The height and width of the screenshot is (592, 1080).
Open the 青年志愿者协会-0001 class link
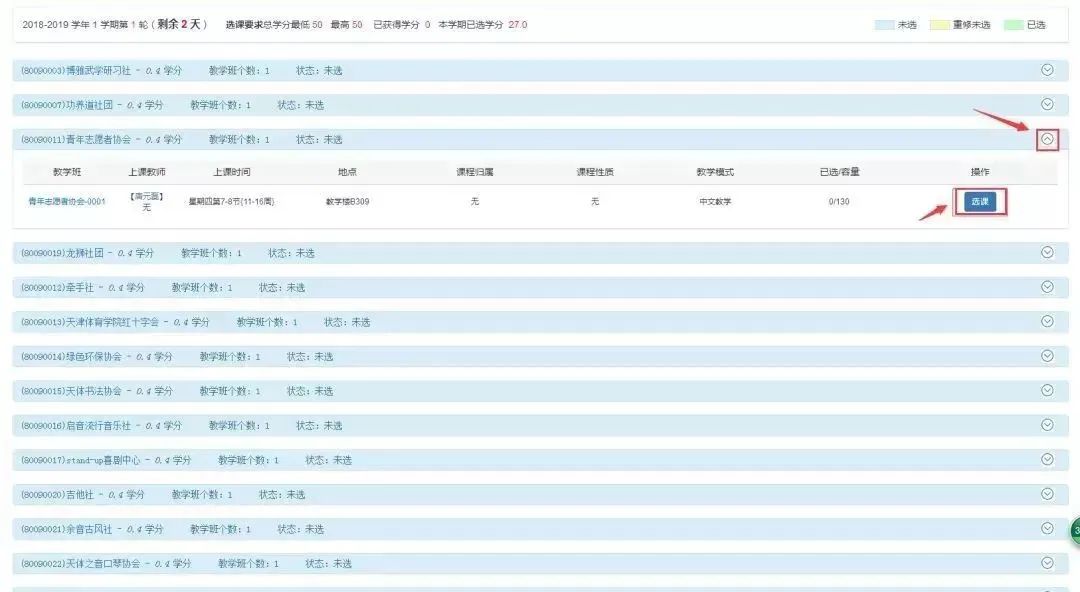click(x=67, y=202)
